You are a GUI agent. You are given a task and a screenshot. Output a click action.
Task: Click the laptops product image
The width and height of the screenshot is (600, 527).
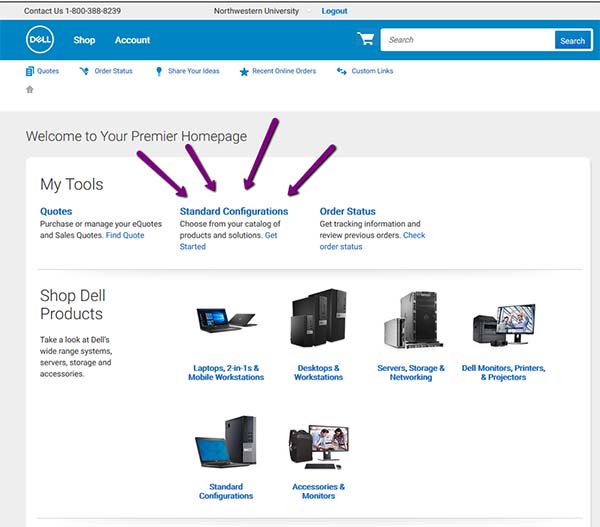pos(226,320)
